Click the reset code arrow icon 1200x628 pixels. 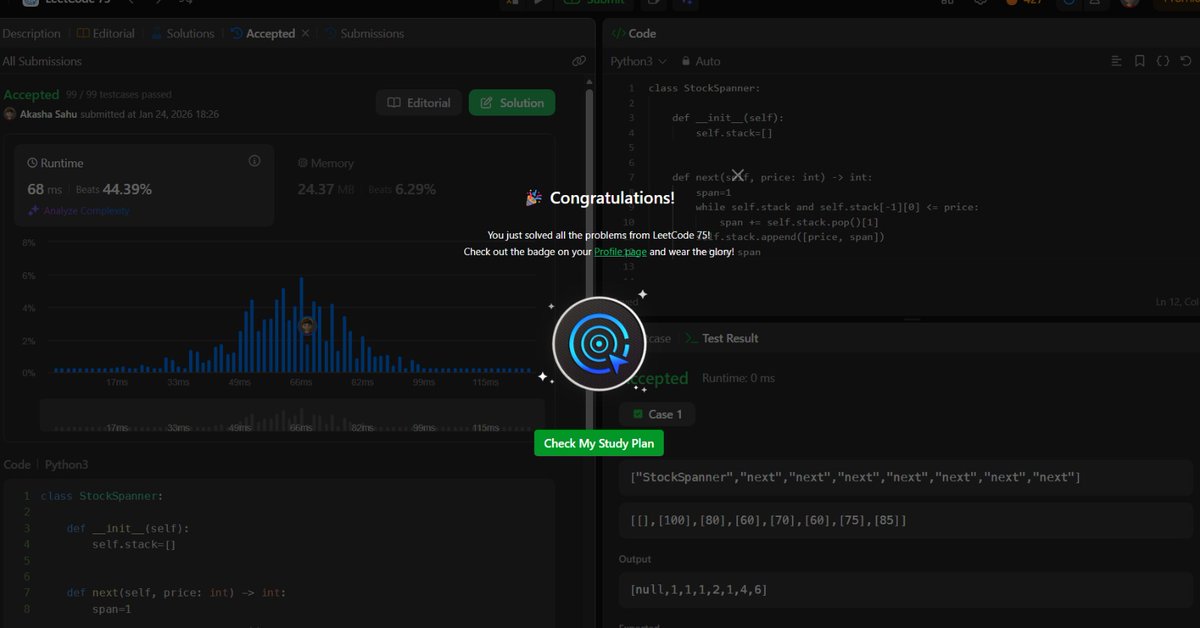click(1186, 61)
